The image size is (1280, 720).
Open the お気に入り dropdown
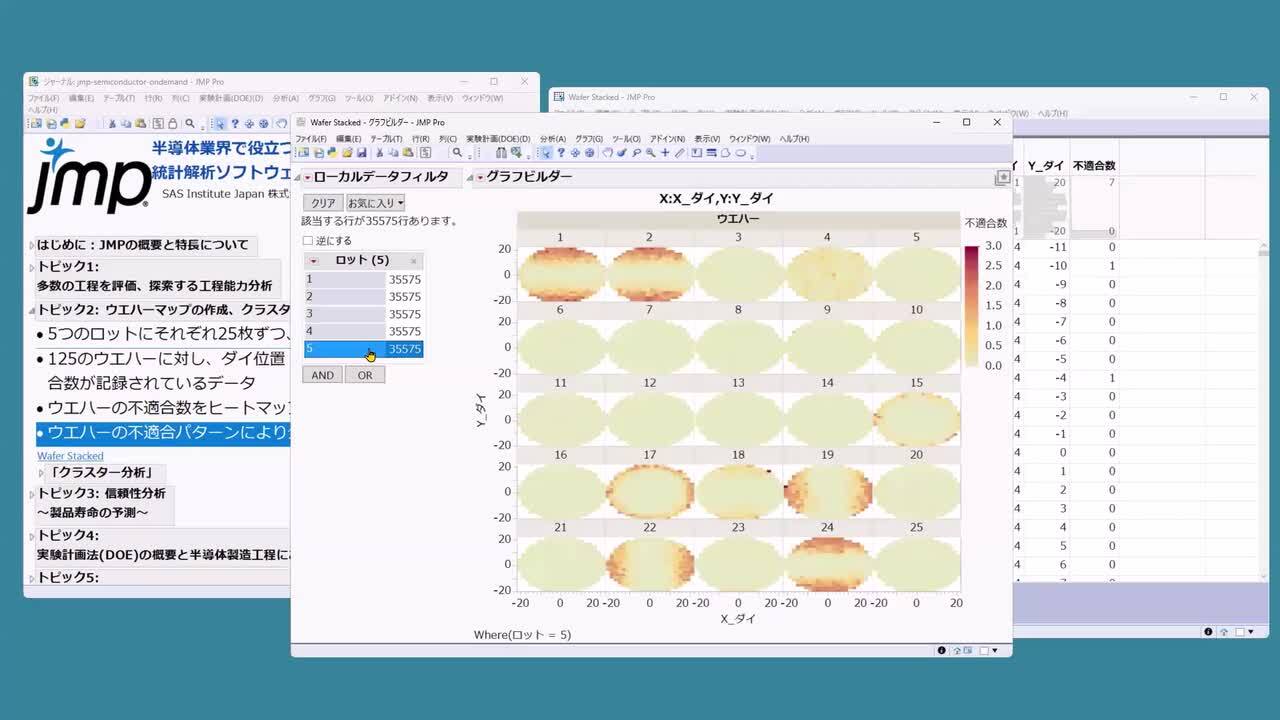click(375, 203)
